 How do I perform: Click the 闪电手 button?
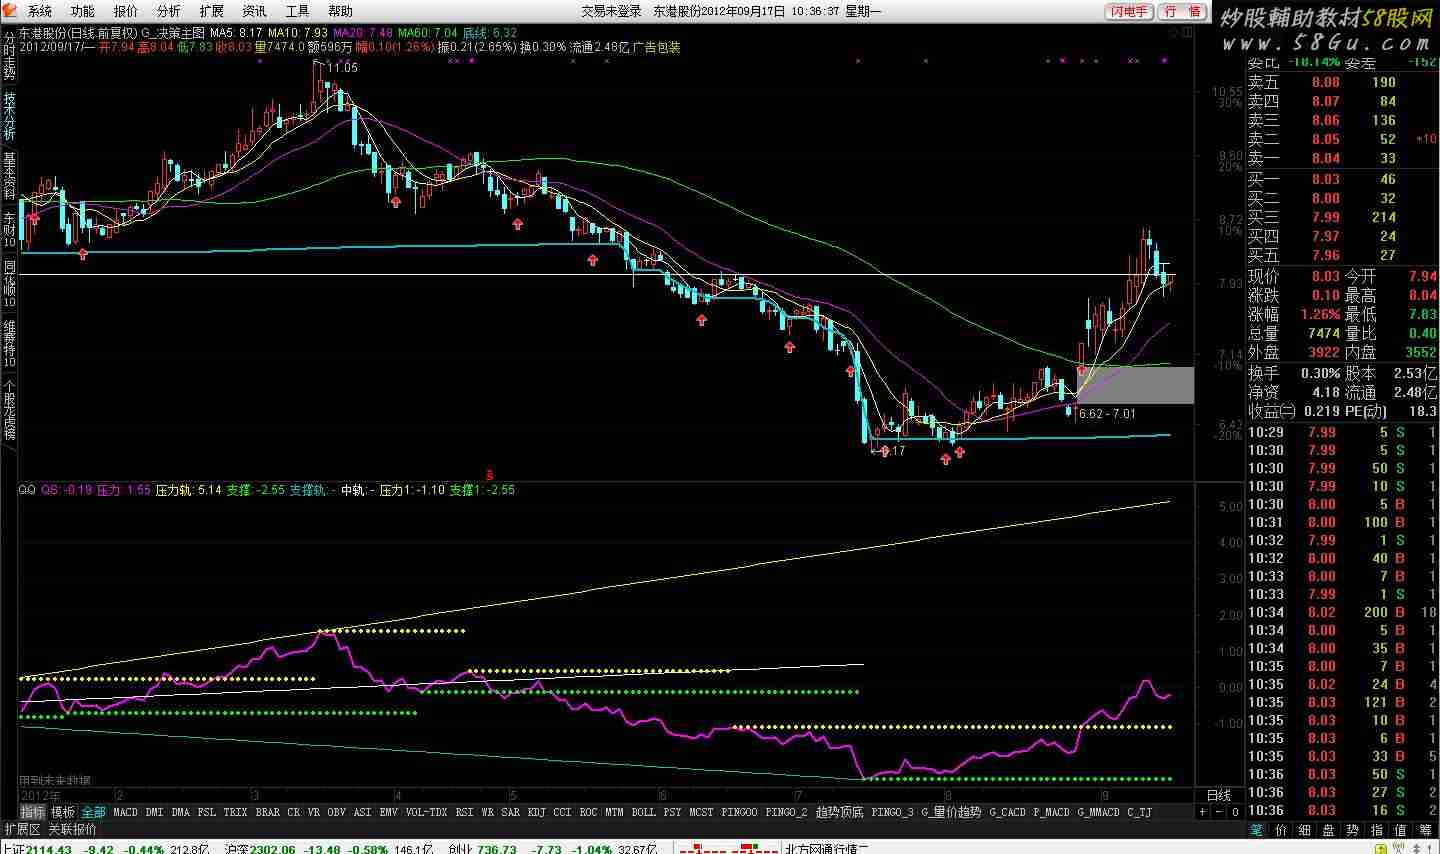pyautogui.click(x=1130, y=11)
